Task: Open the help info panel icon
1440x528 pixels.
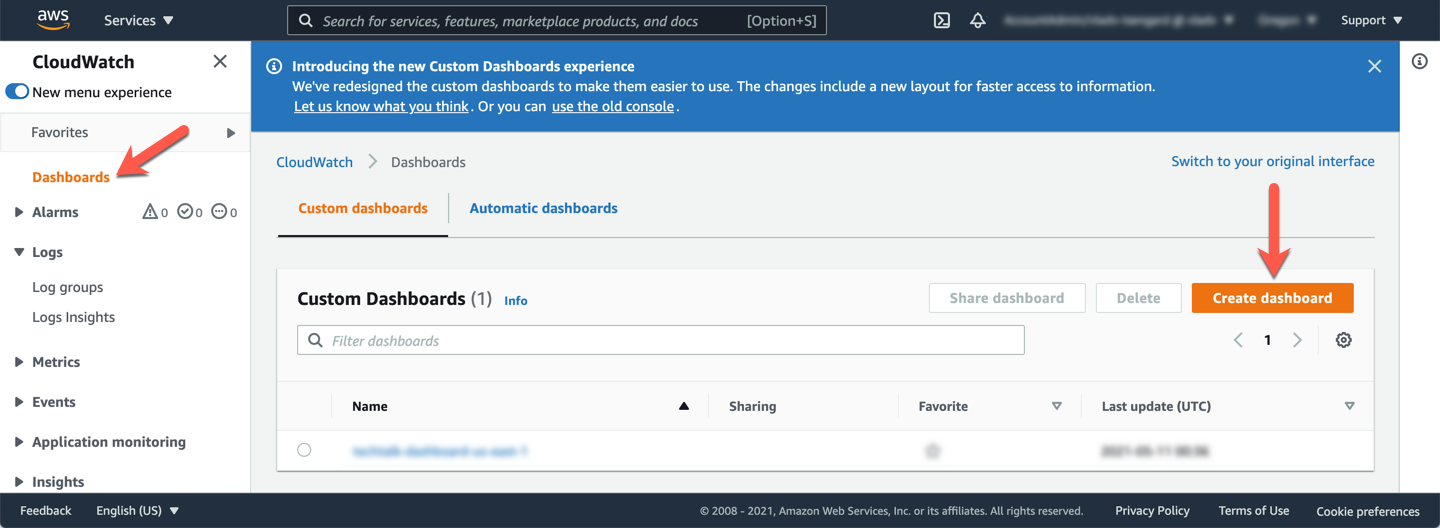Action: (x=1419, y=62)
